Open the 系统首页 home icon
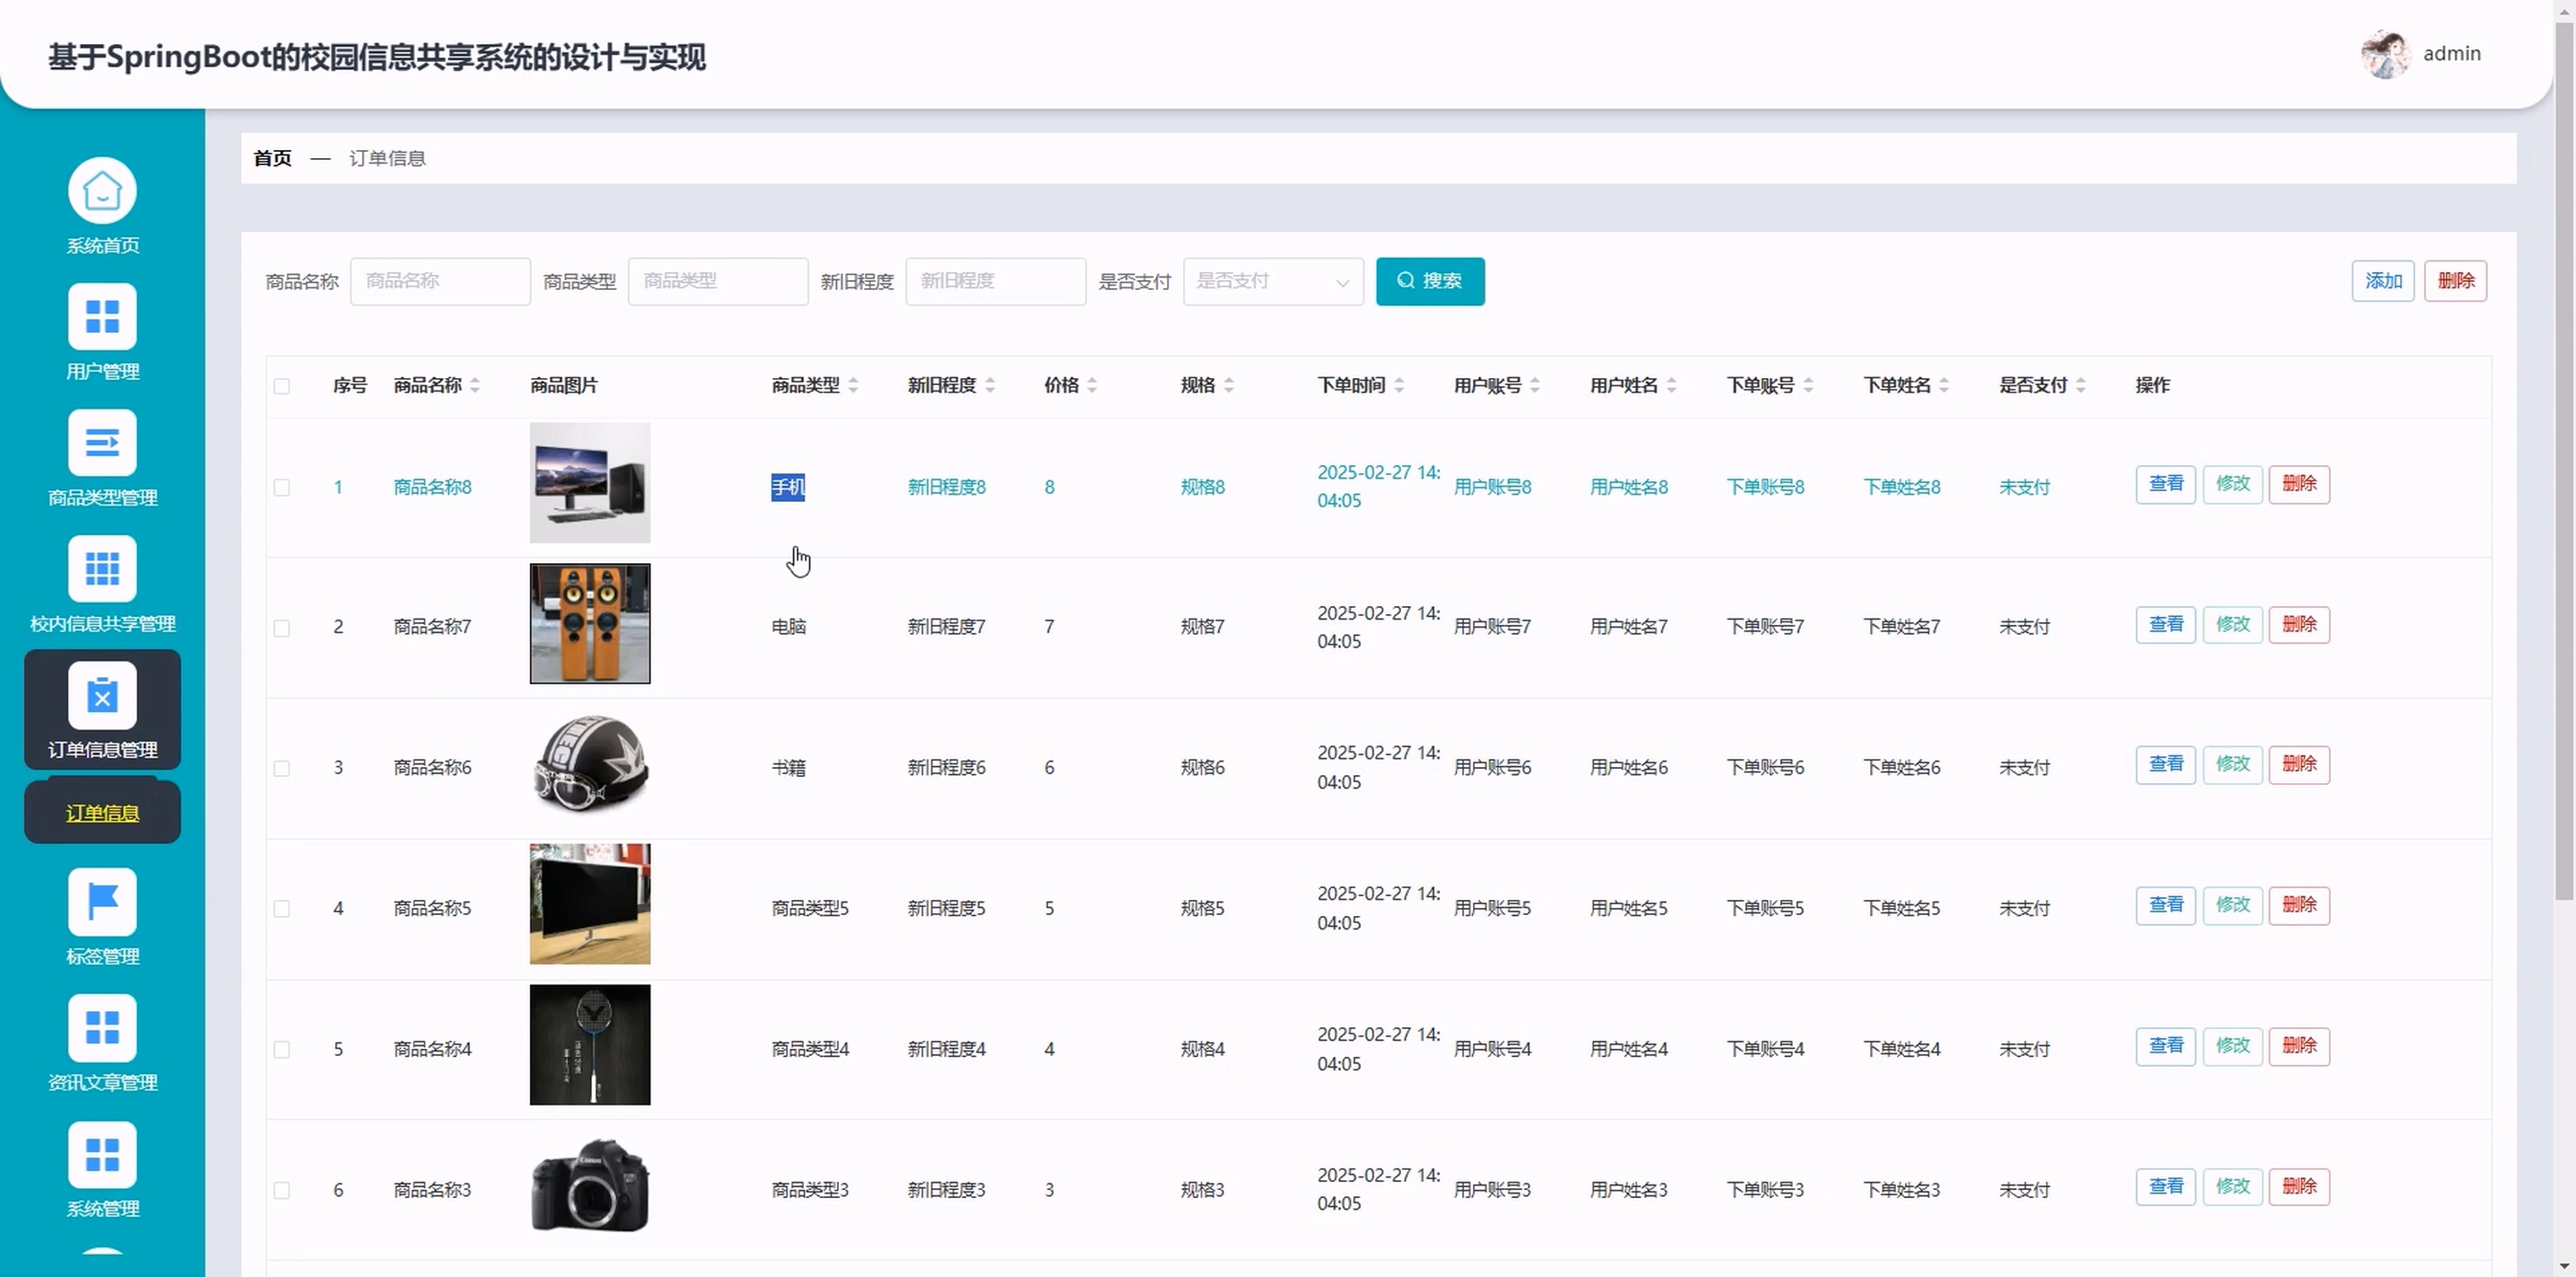 click(x=102, y=191)
